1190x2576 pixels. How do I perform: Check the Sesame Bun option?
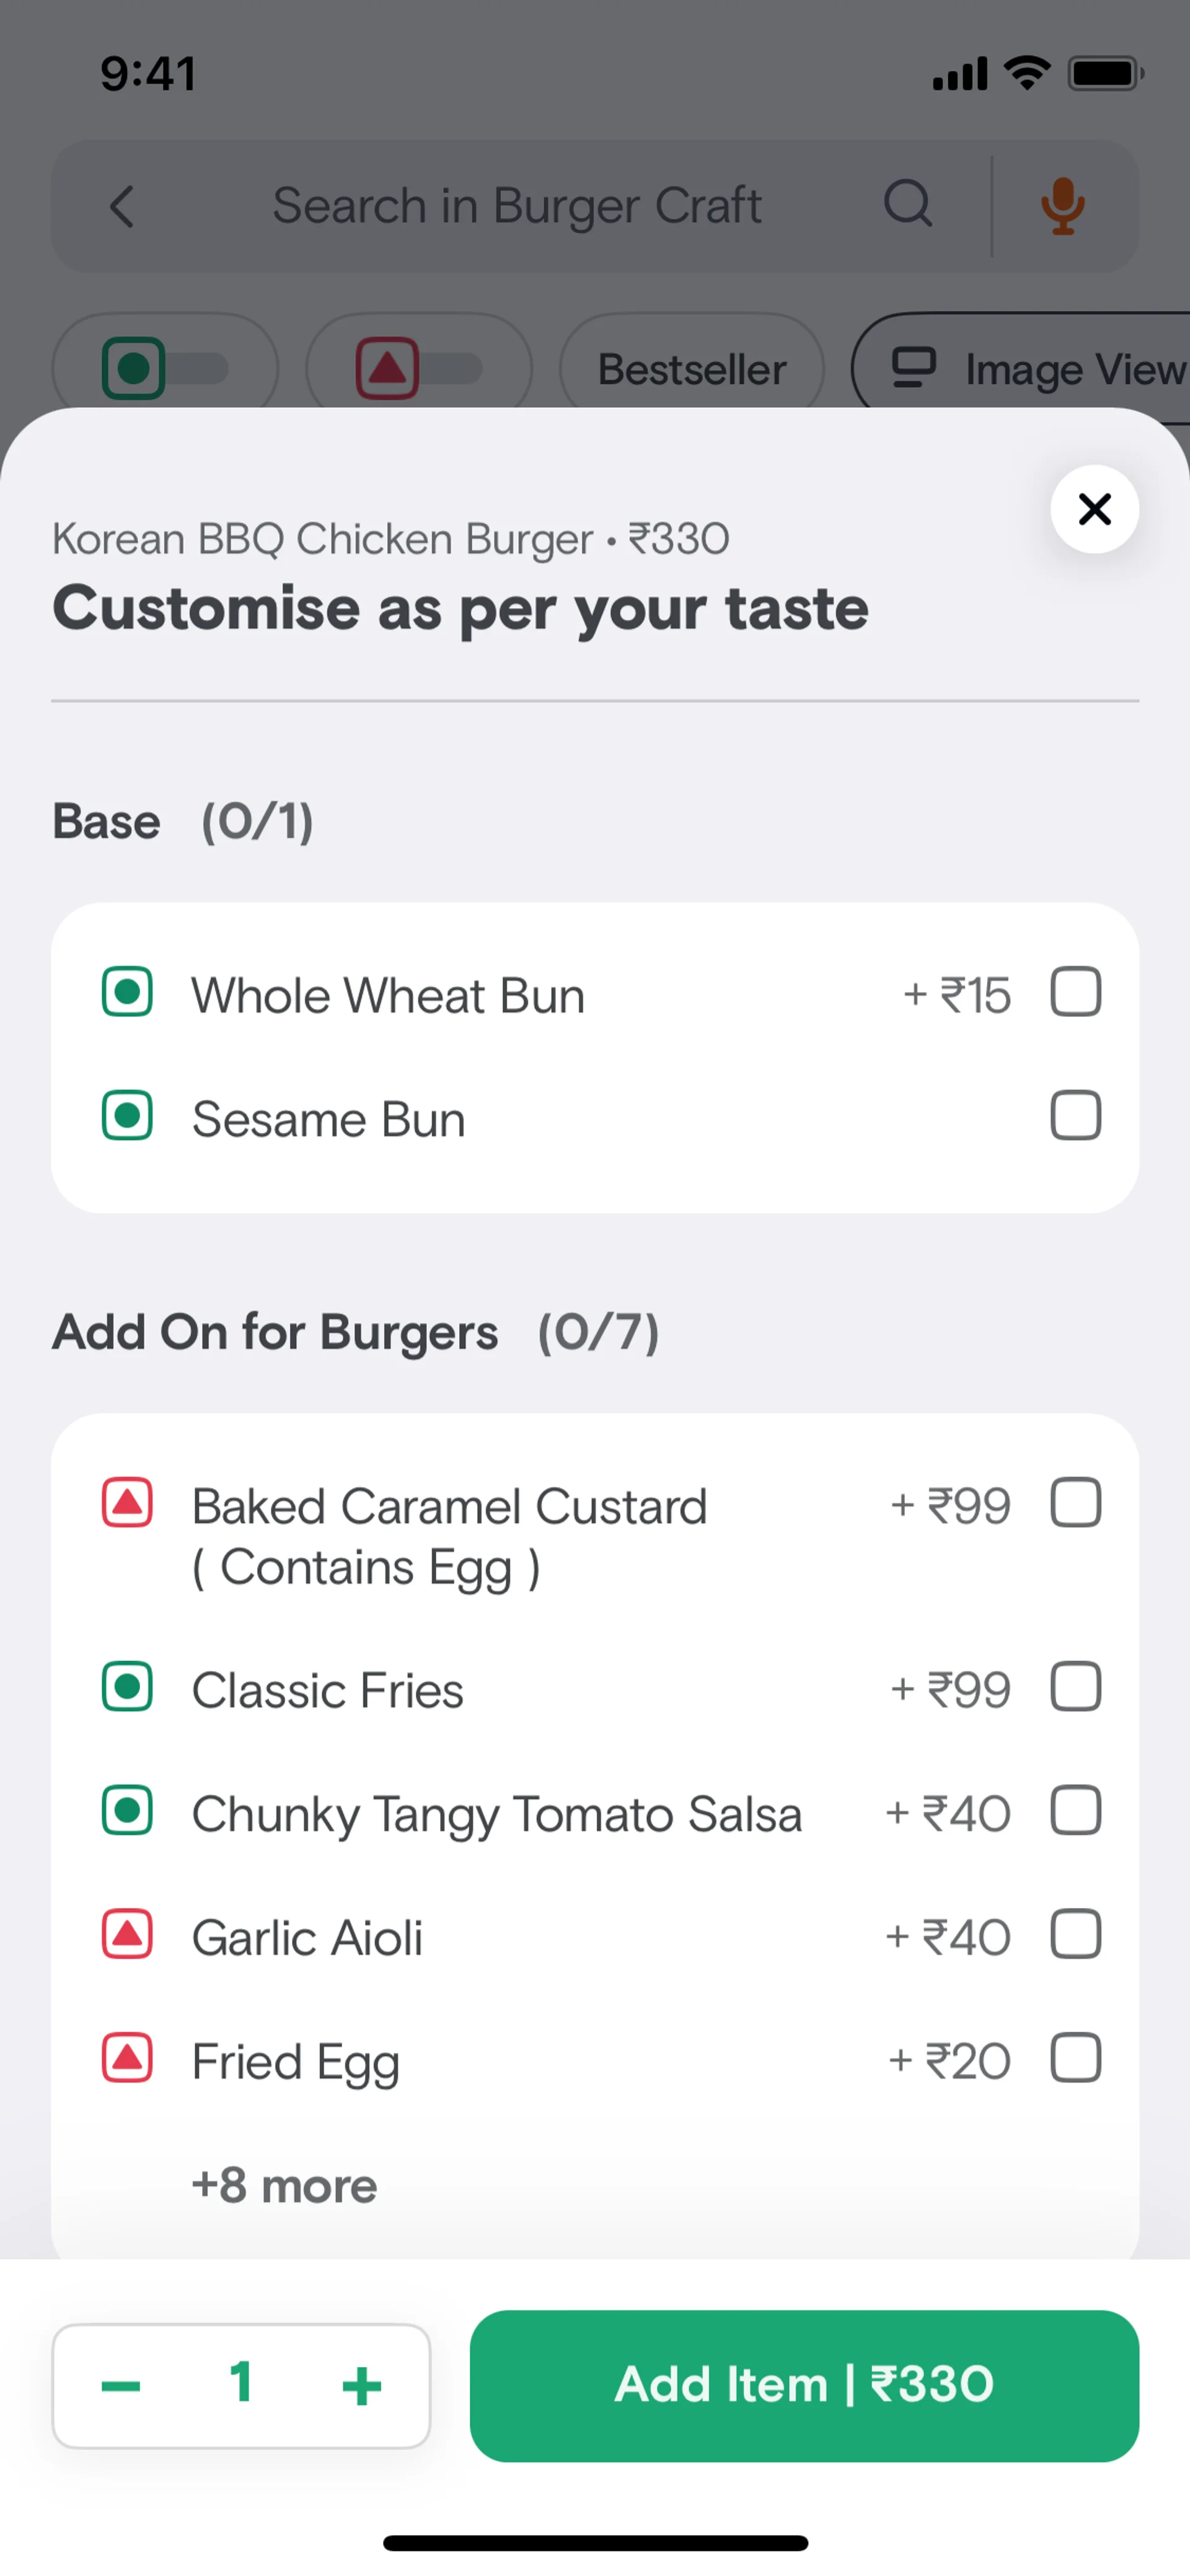click(x=1075, y=1116)
